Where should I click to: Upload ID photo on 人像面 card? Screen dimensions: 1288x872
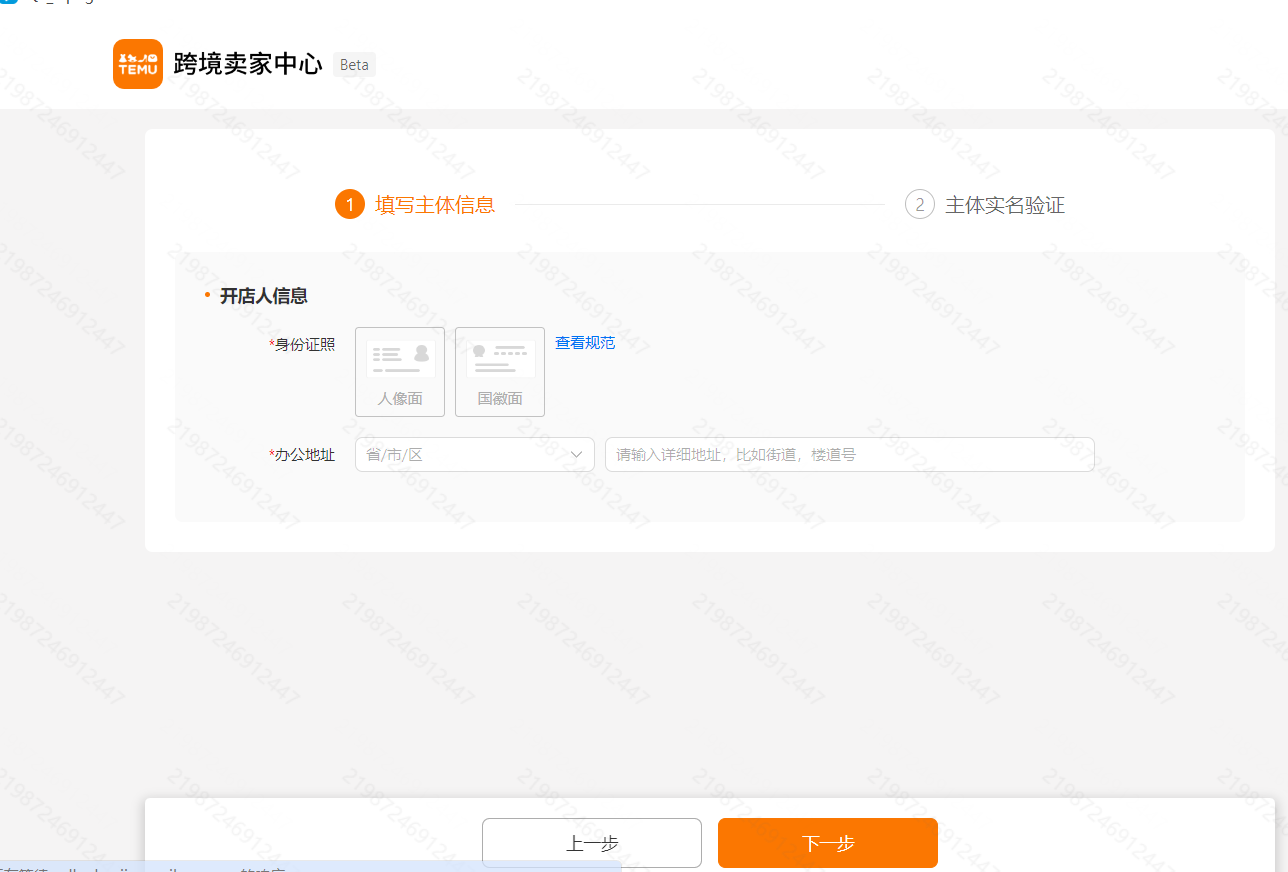(400, 372)
